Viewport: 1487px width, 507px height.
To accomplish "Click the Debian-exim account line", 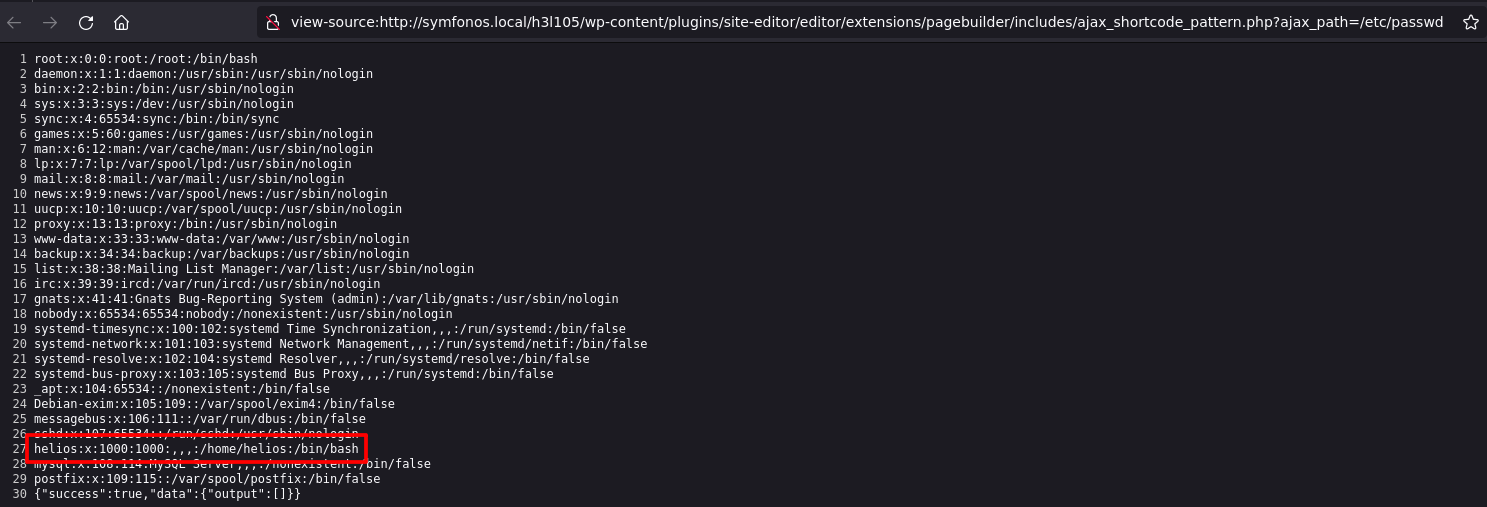I will click(x=214, y=404).
